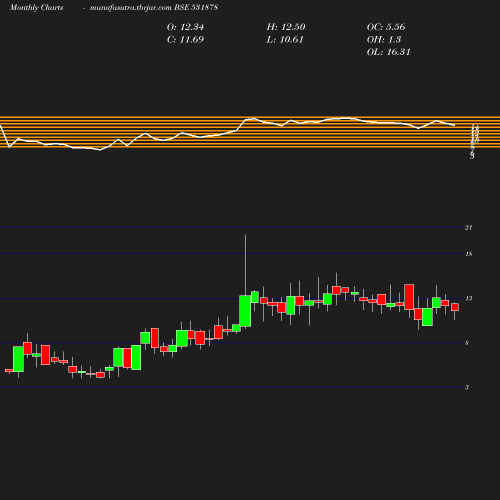Click the "Monthly Charts" title text
This screenshot has width=500, height=500.
[x=37, y=8]
